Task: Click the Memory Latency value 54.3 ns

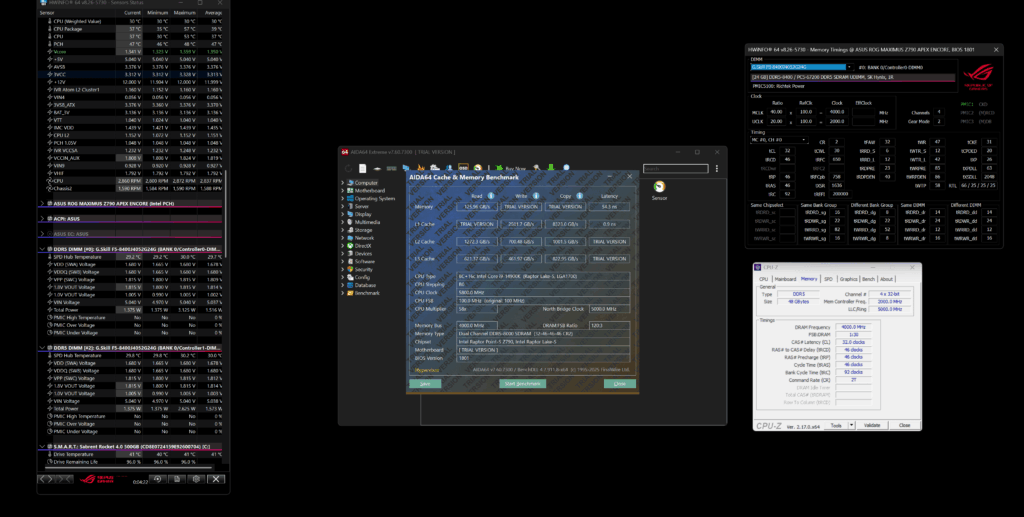Action: 609,207
